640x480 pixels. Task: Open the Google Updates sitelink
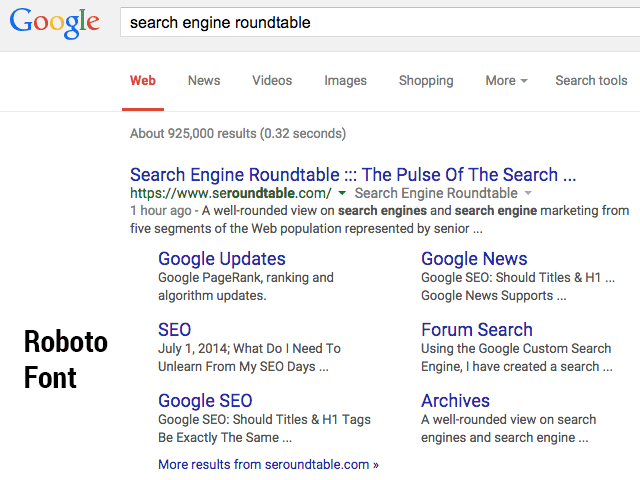tap(222, 259)
